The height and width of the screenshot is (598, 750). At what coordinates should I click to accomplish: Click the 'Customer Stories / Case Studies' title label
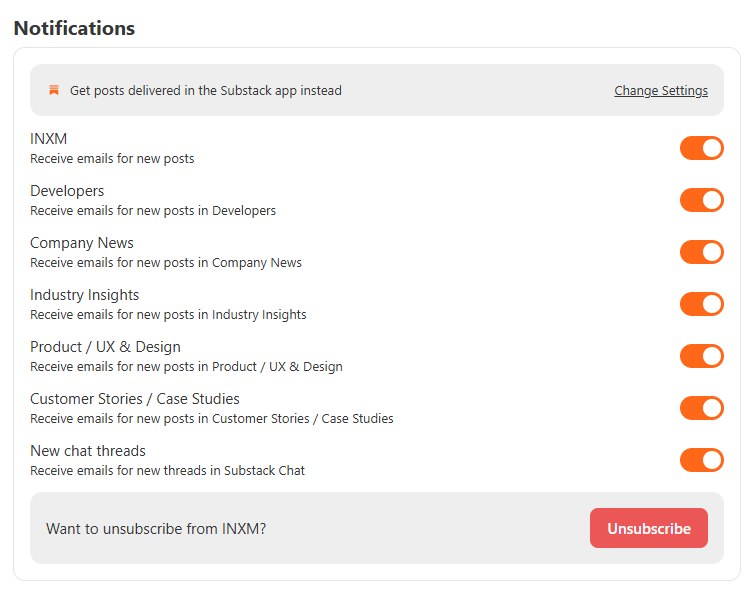coord(135,399)
